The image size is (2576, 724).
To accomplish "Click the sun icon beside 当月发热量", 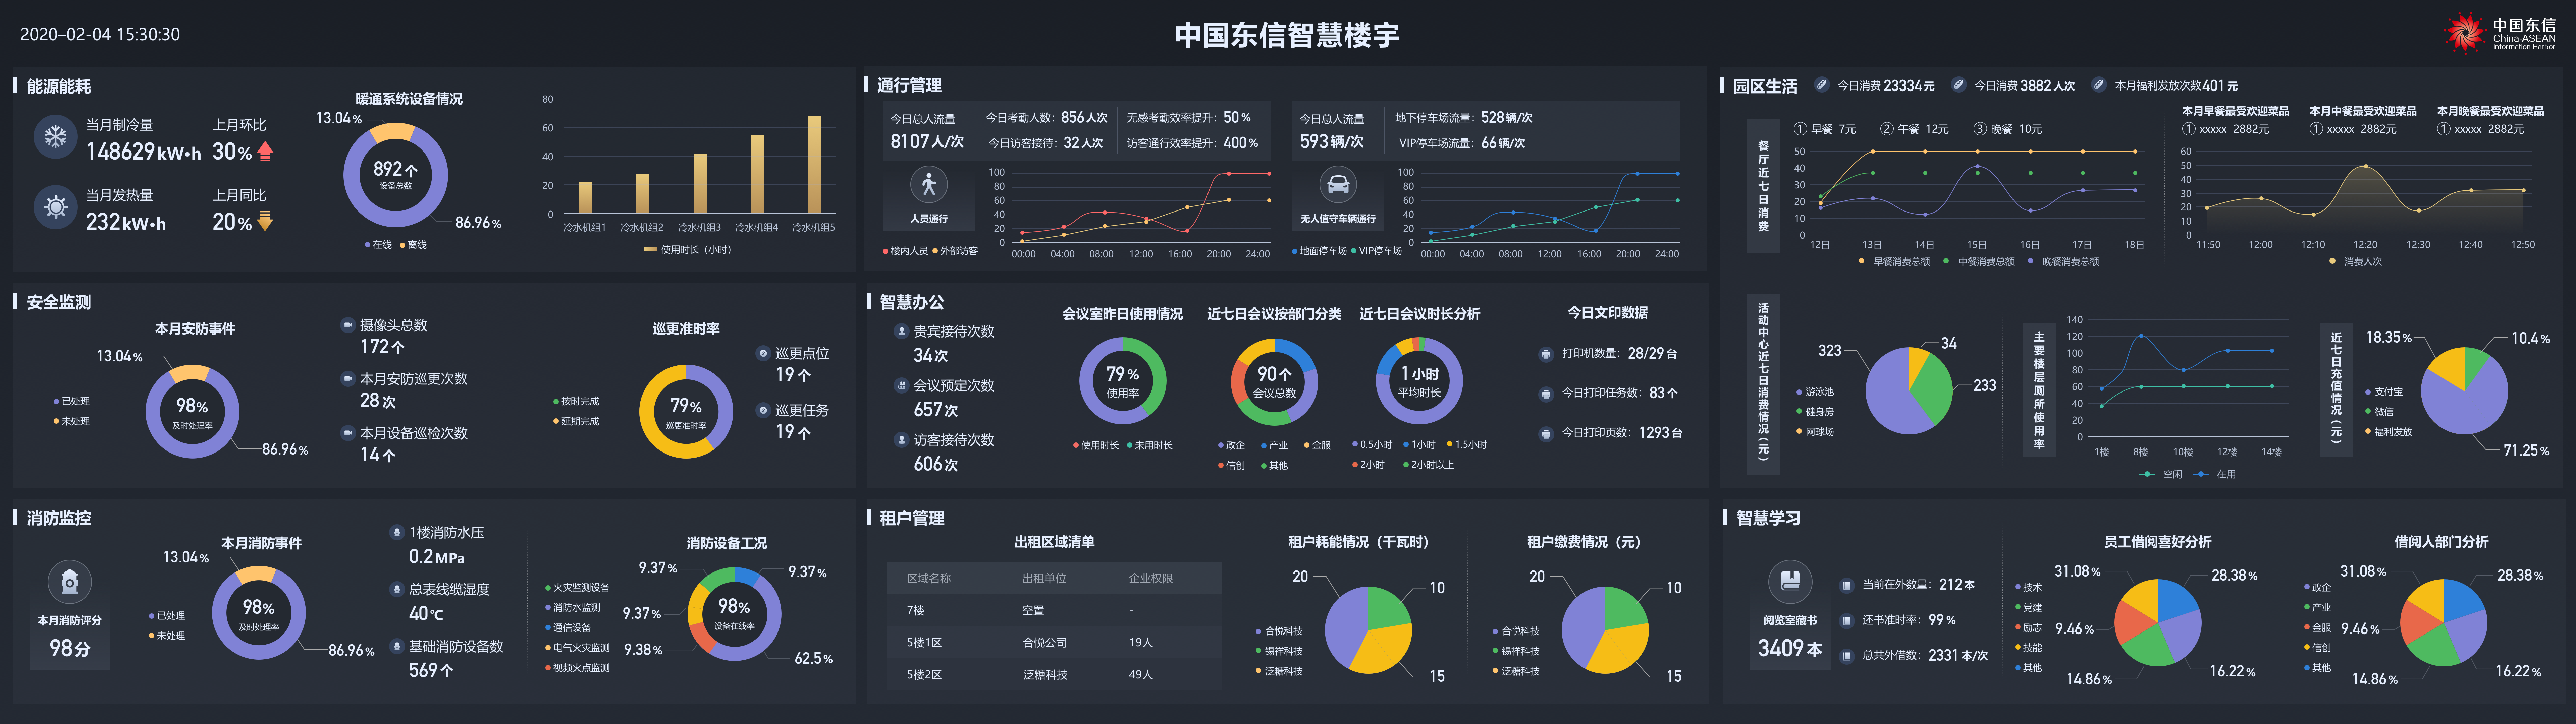I will (x=55, y=207).
